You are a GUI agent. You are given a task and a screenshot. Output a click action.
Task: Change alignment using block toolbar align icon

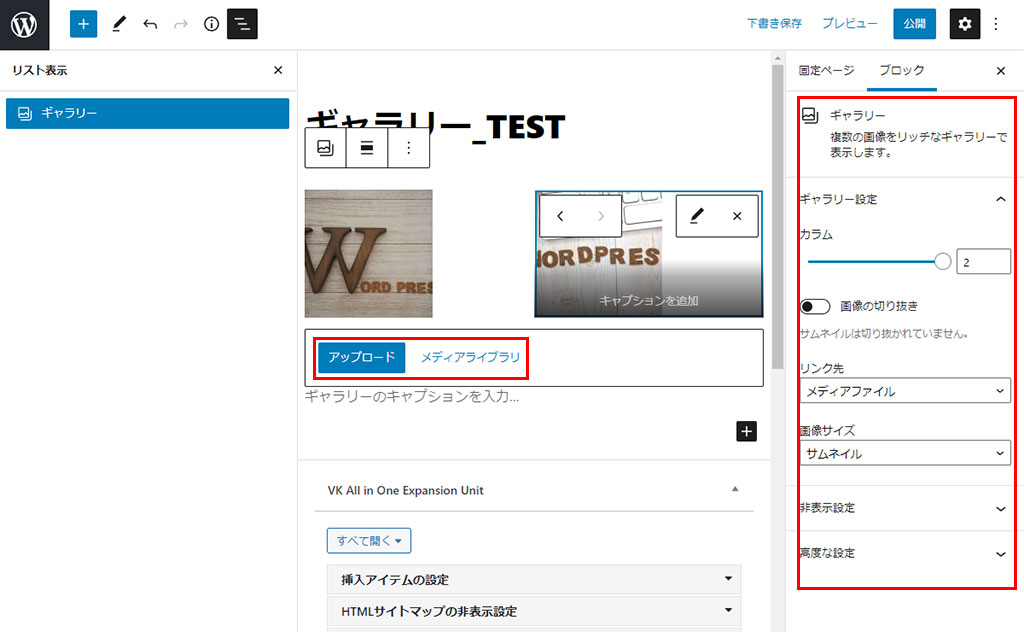click(367, 148)
